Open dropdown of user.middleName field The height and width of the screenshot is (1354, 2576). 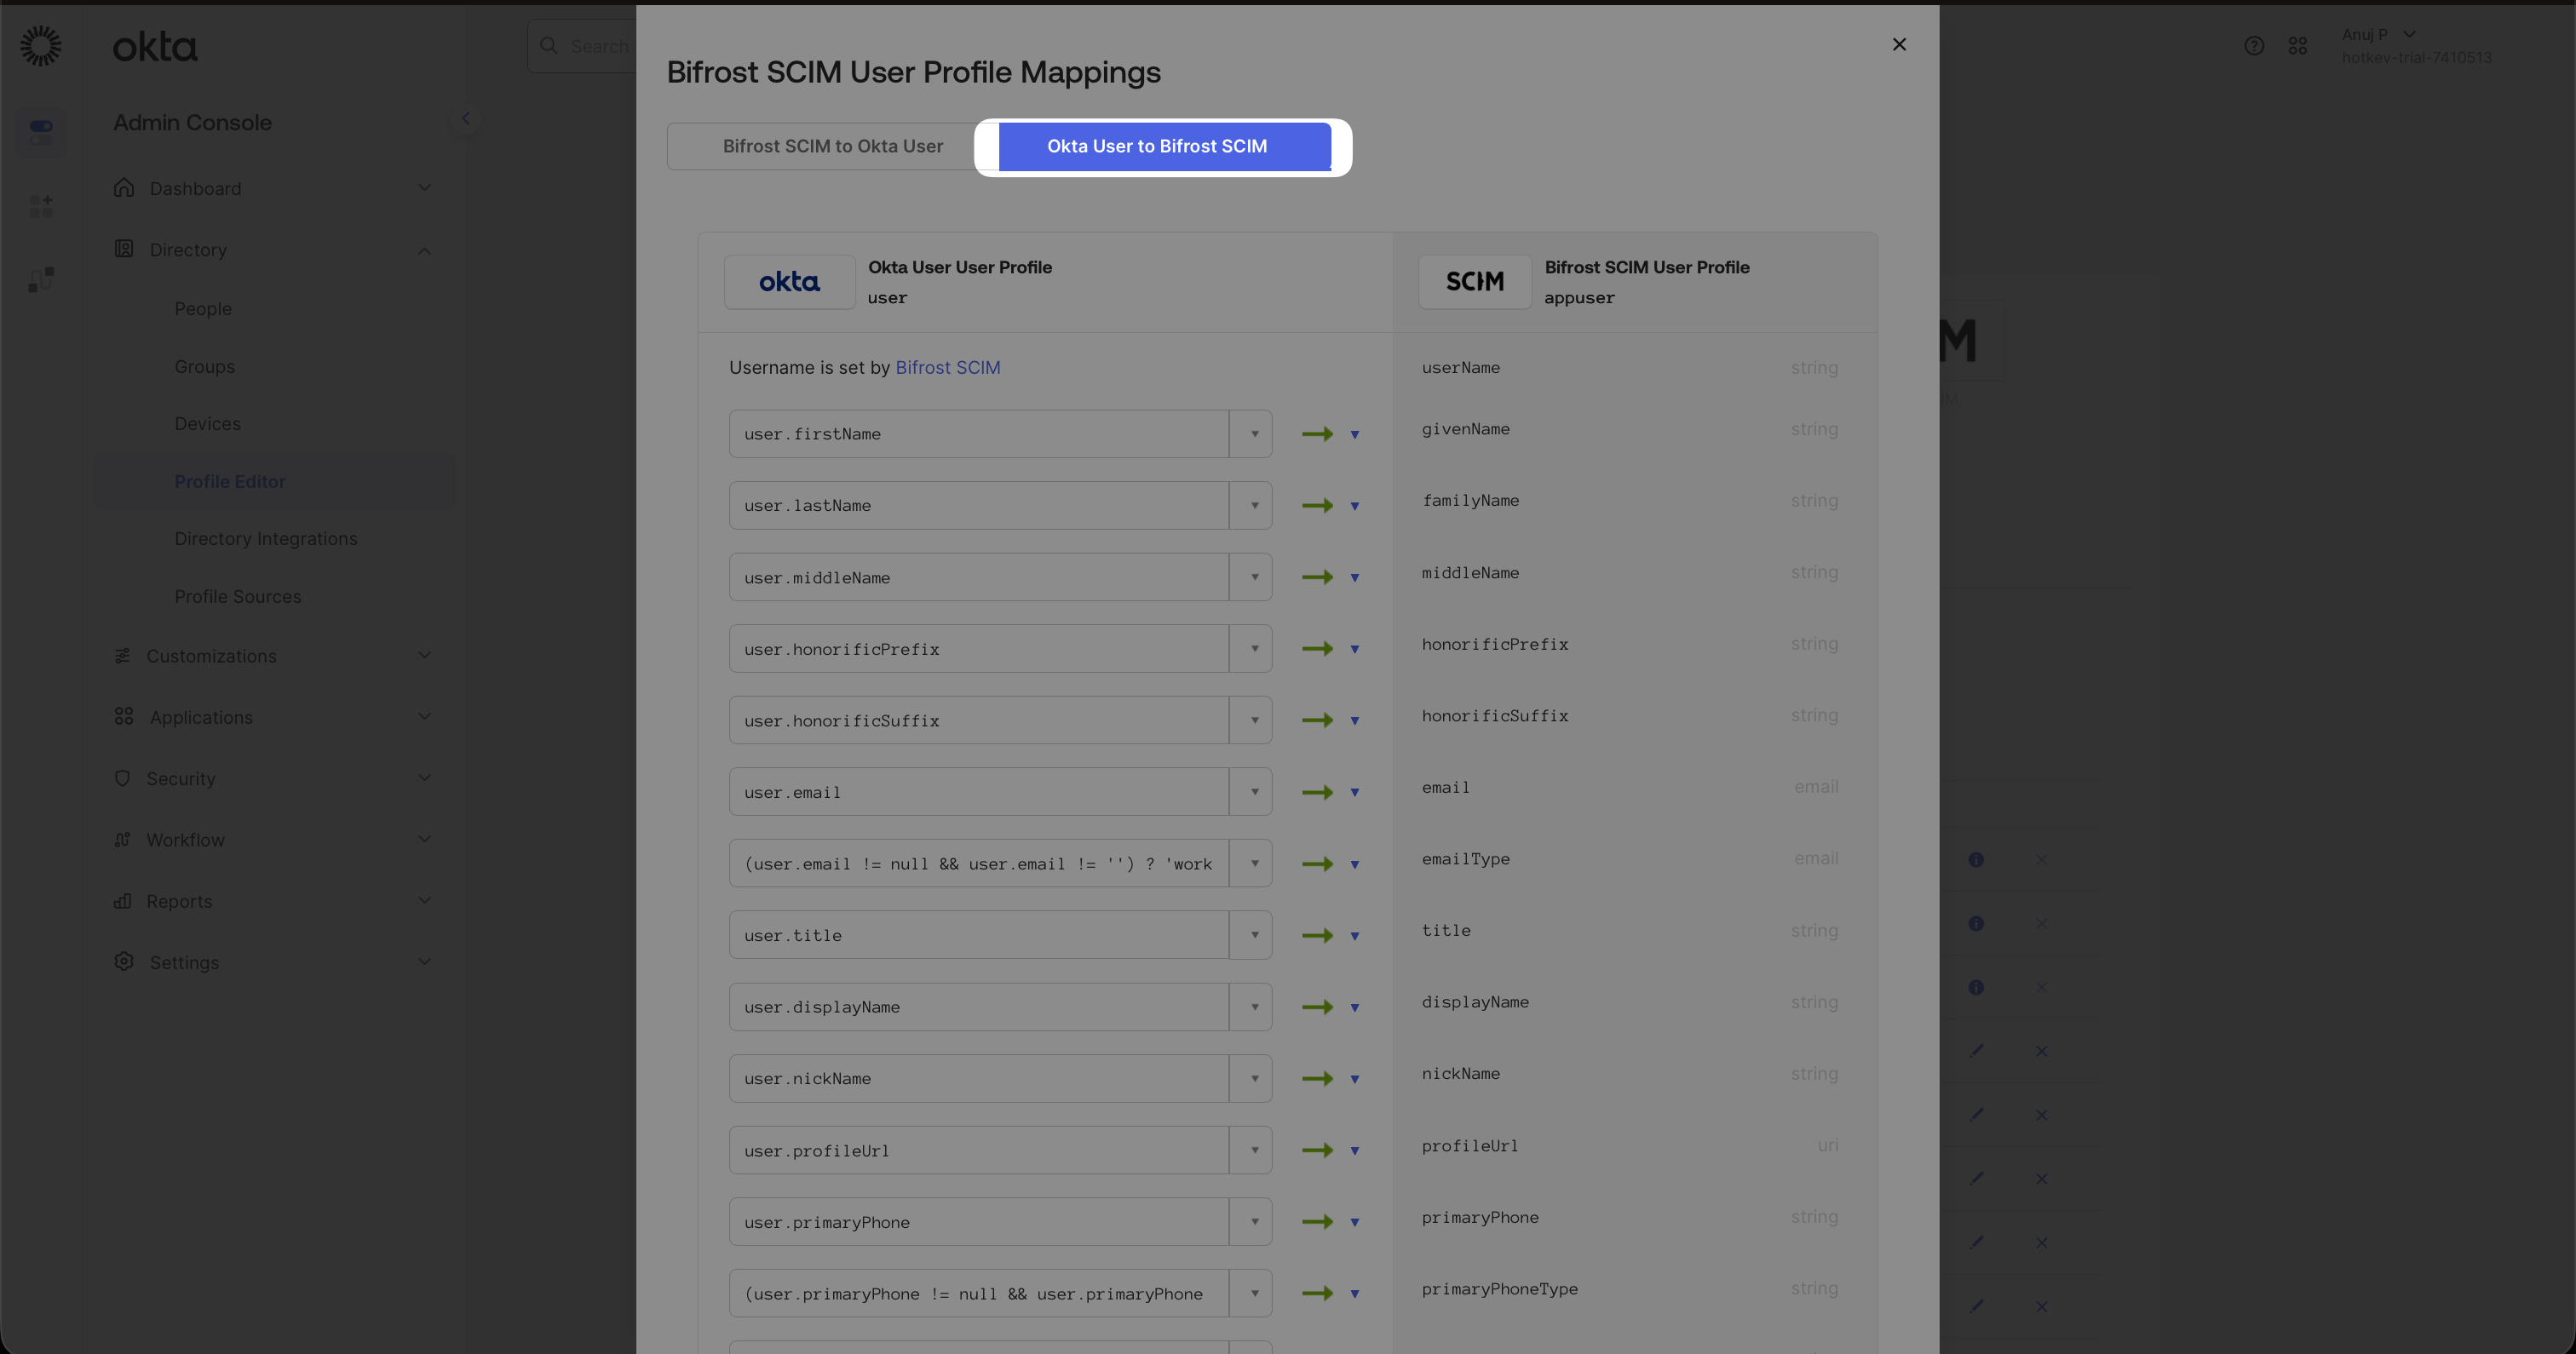click(x=1251, y=577)
